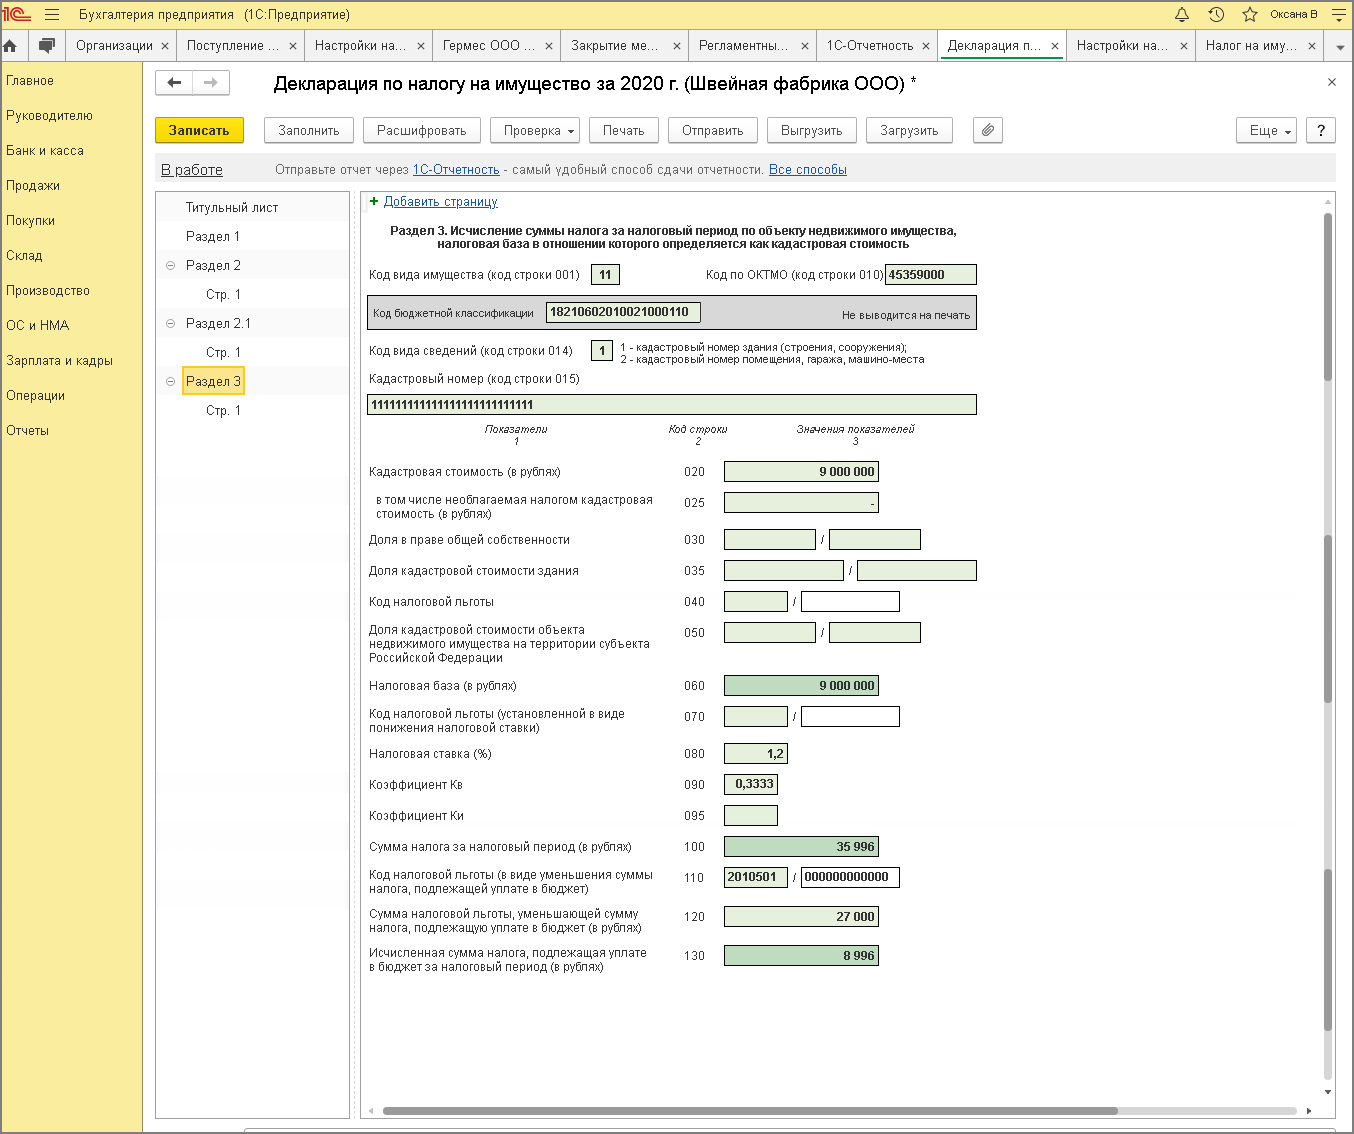The width and height of the screenshot is (1354, 1134).
Task: Collapse the Раздел 3 tree node
Action: (x=170, y=381)
